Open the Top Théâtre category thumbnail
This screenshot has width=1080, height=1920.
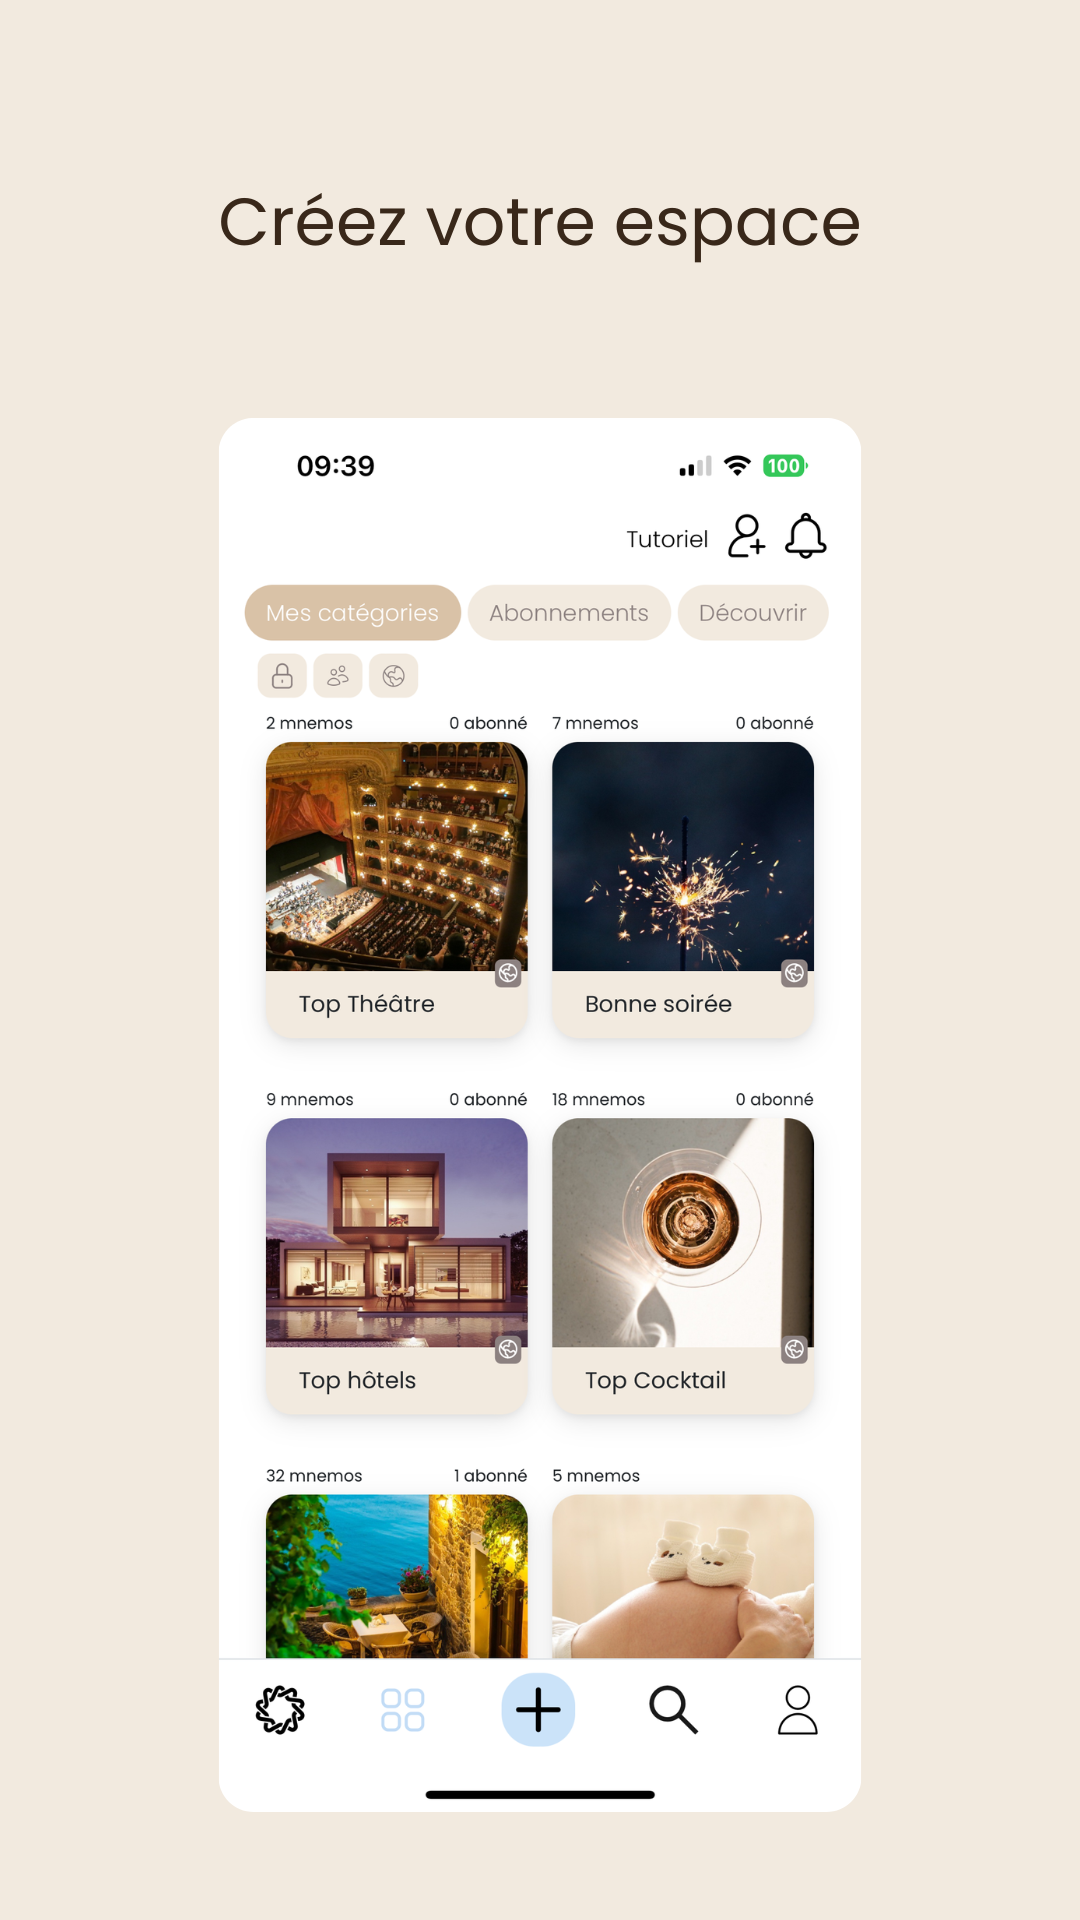pos(396,857)
